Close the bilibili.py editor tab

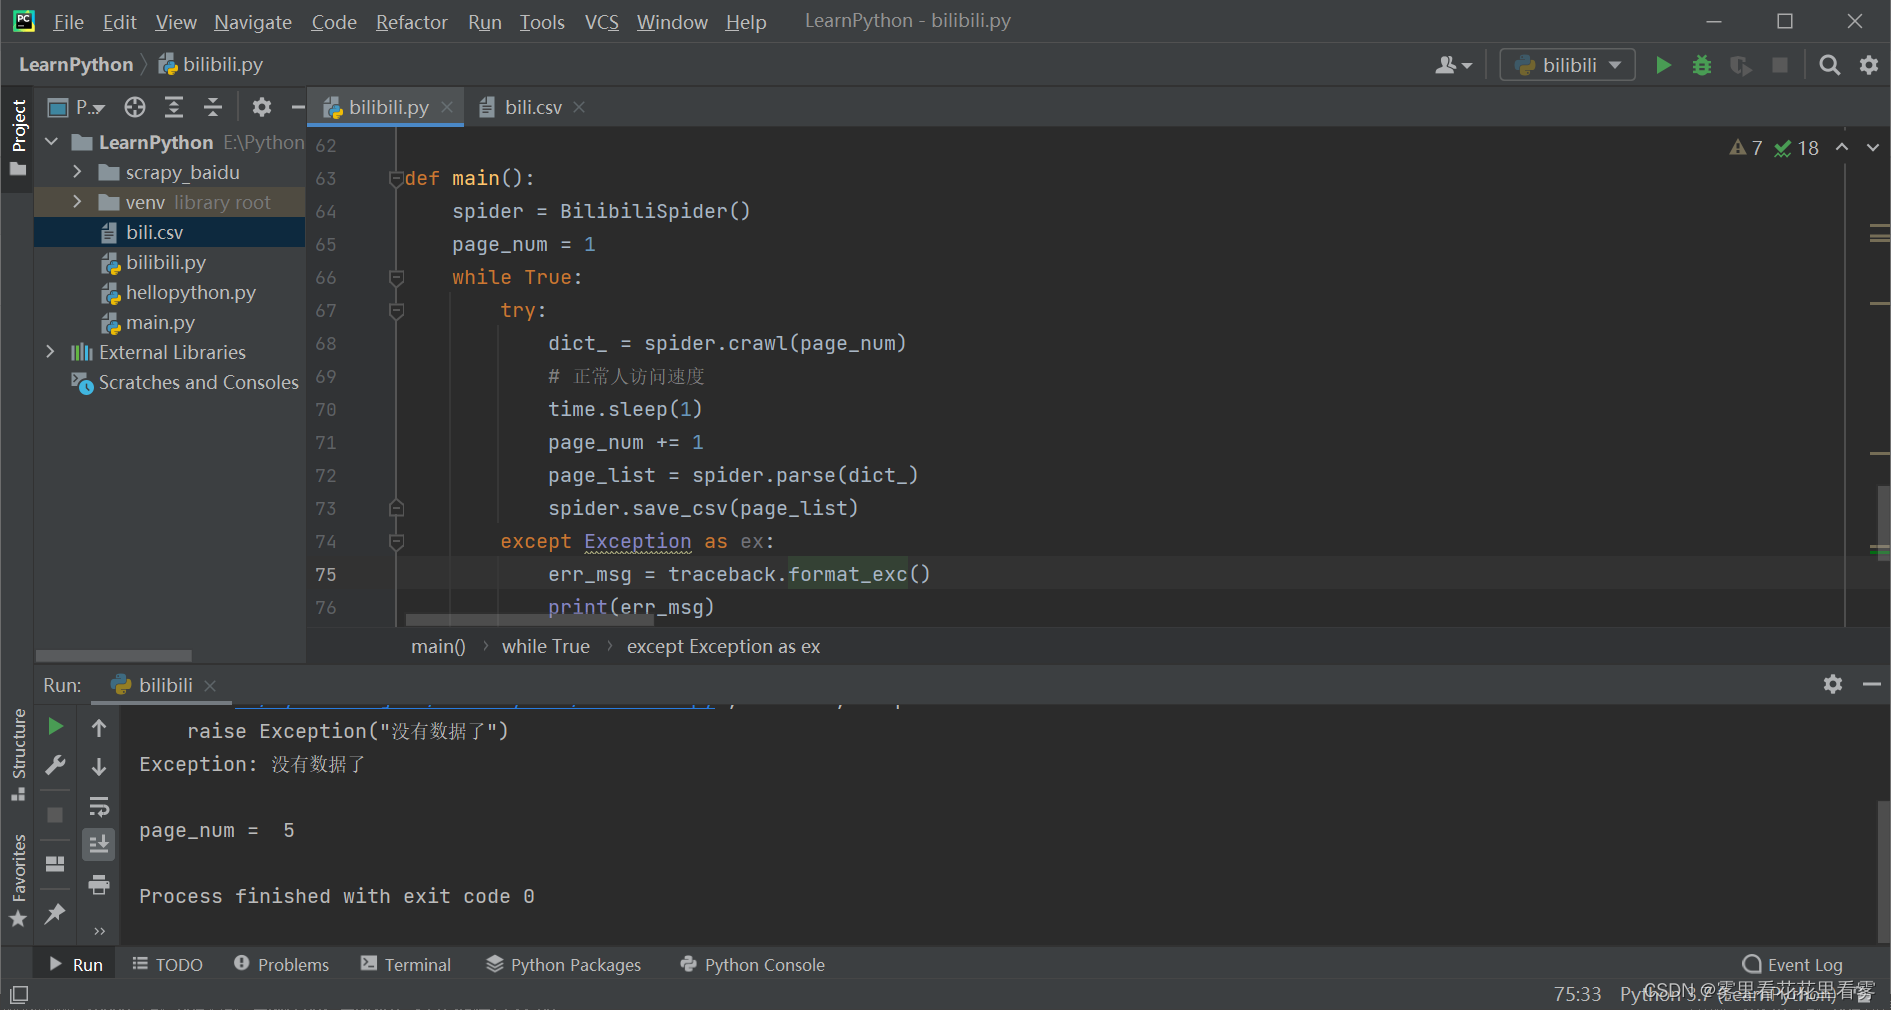447,107
